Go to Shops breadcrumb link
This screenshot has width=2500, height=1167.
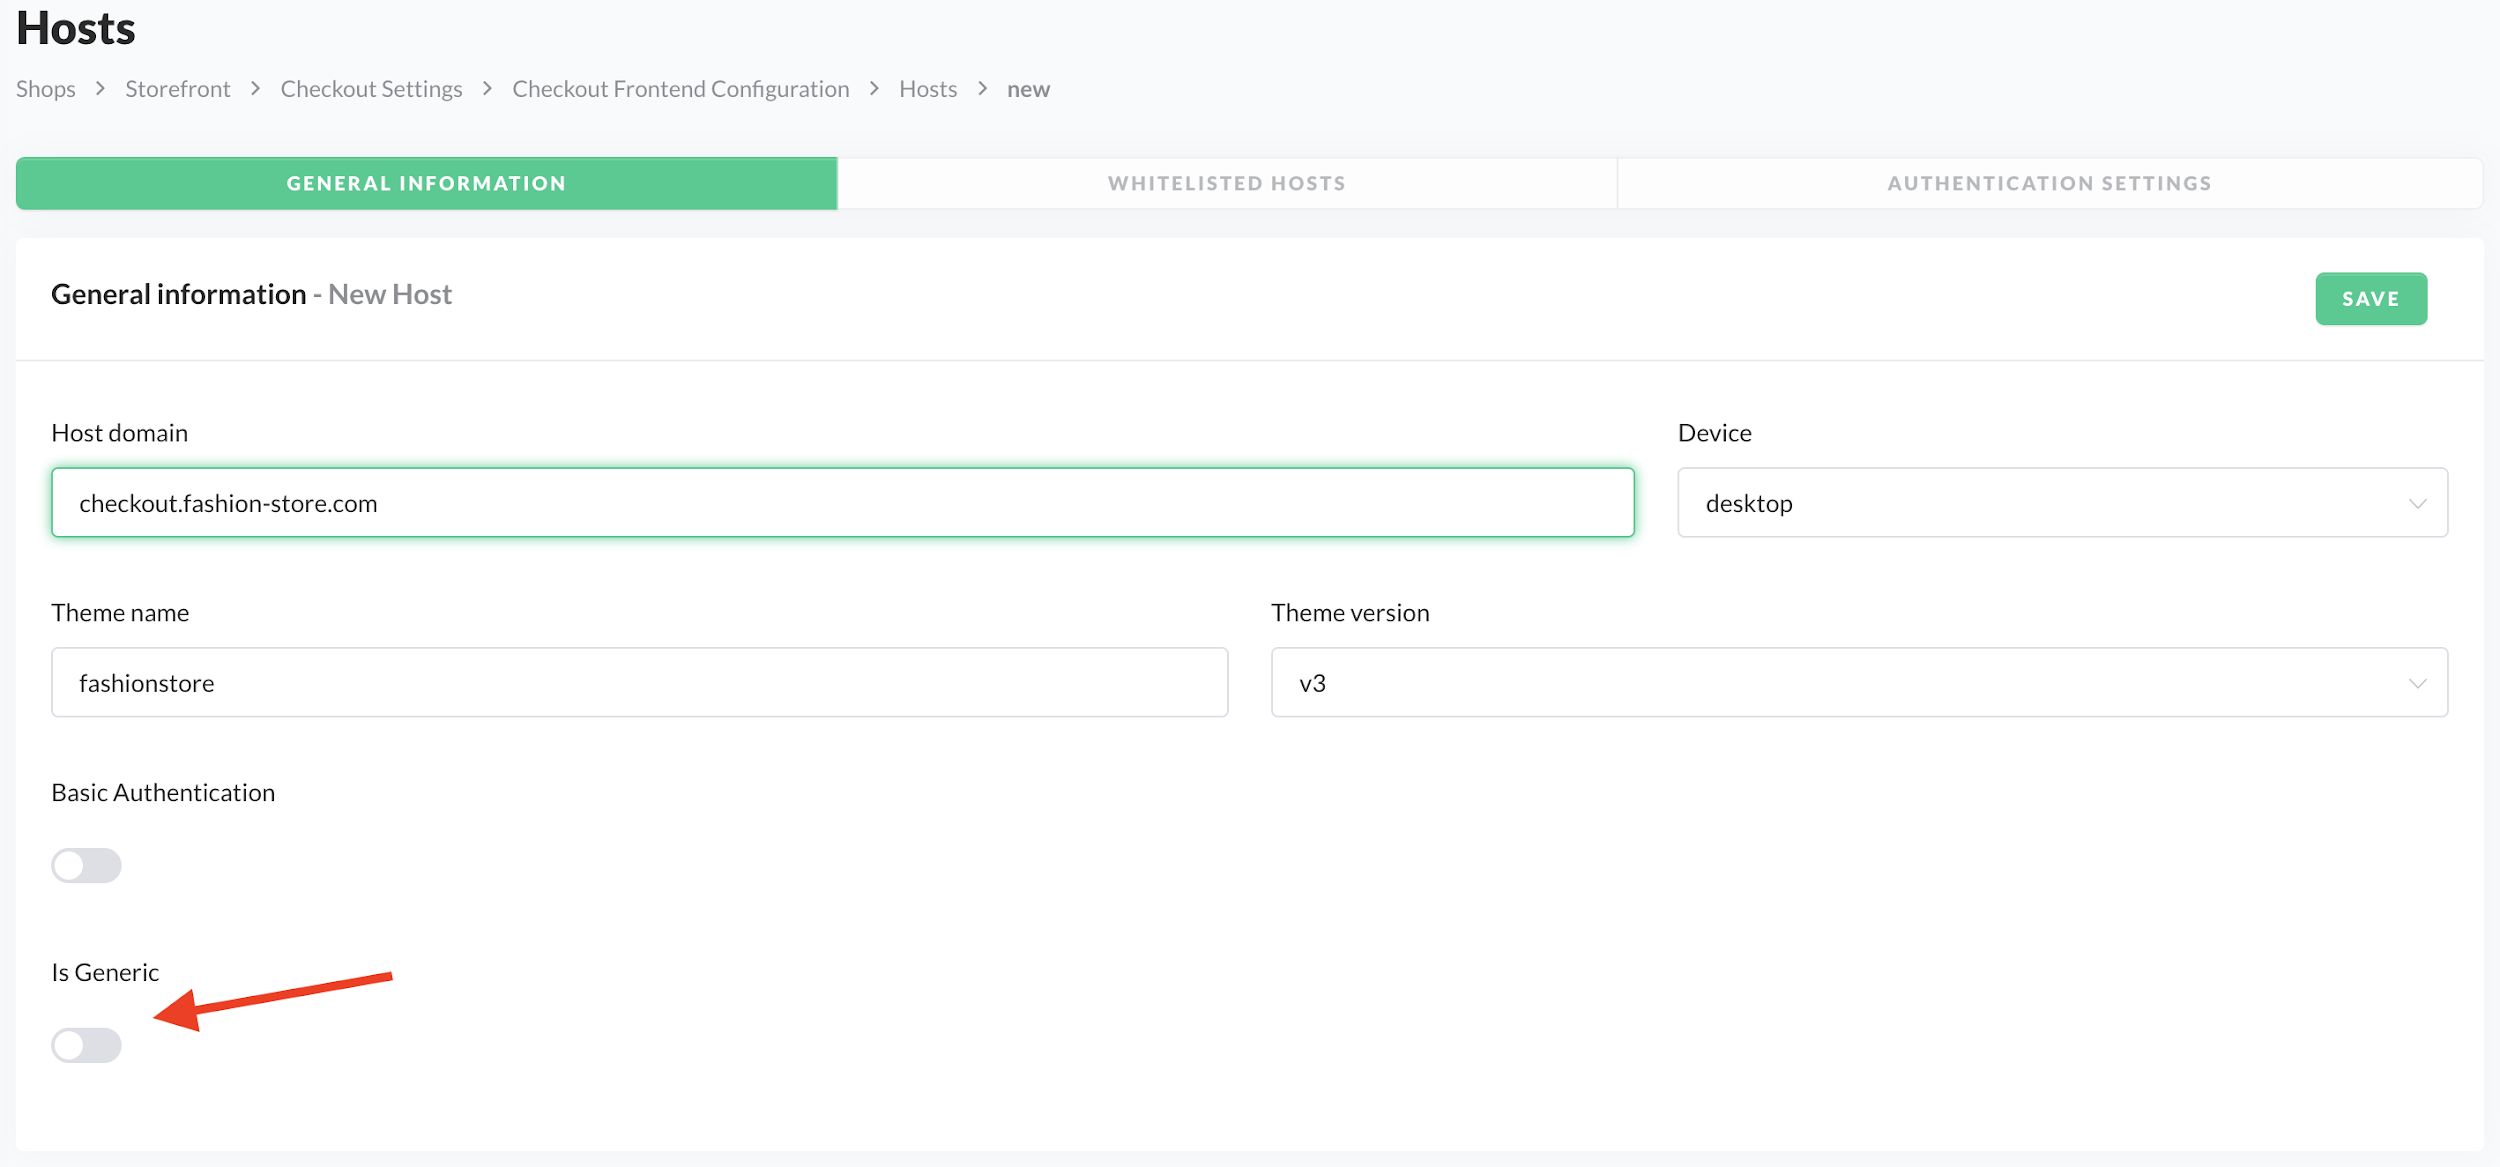coord(46,89)
